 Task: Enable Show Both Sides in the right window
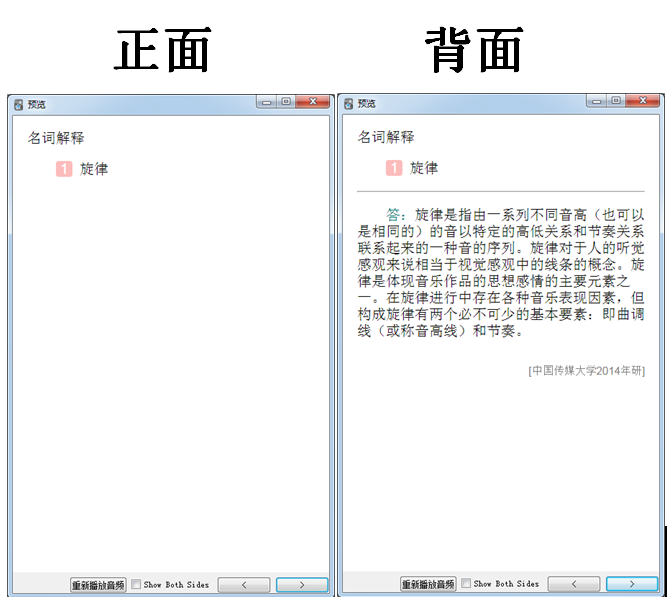[466, 583]
